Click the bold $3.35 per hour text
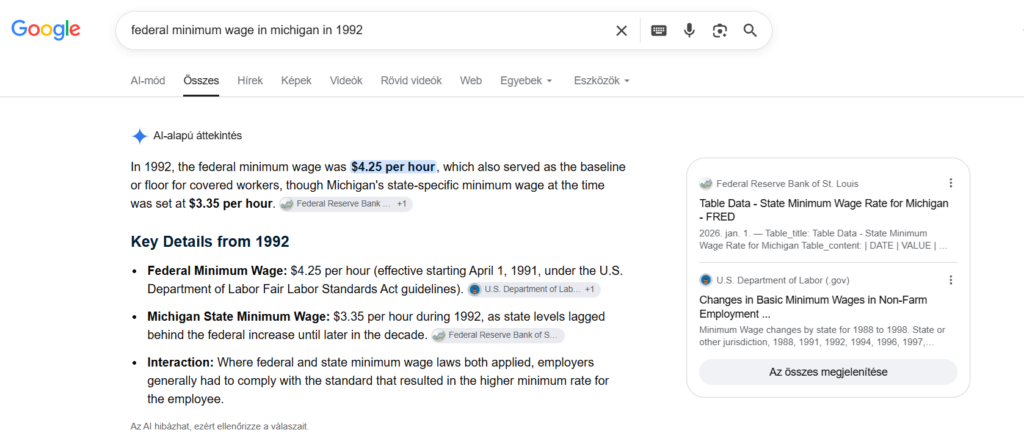The width and height of the screenshot is (1024, 438). coord(231,204)
